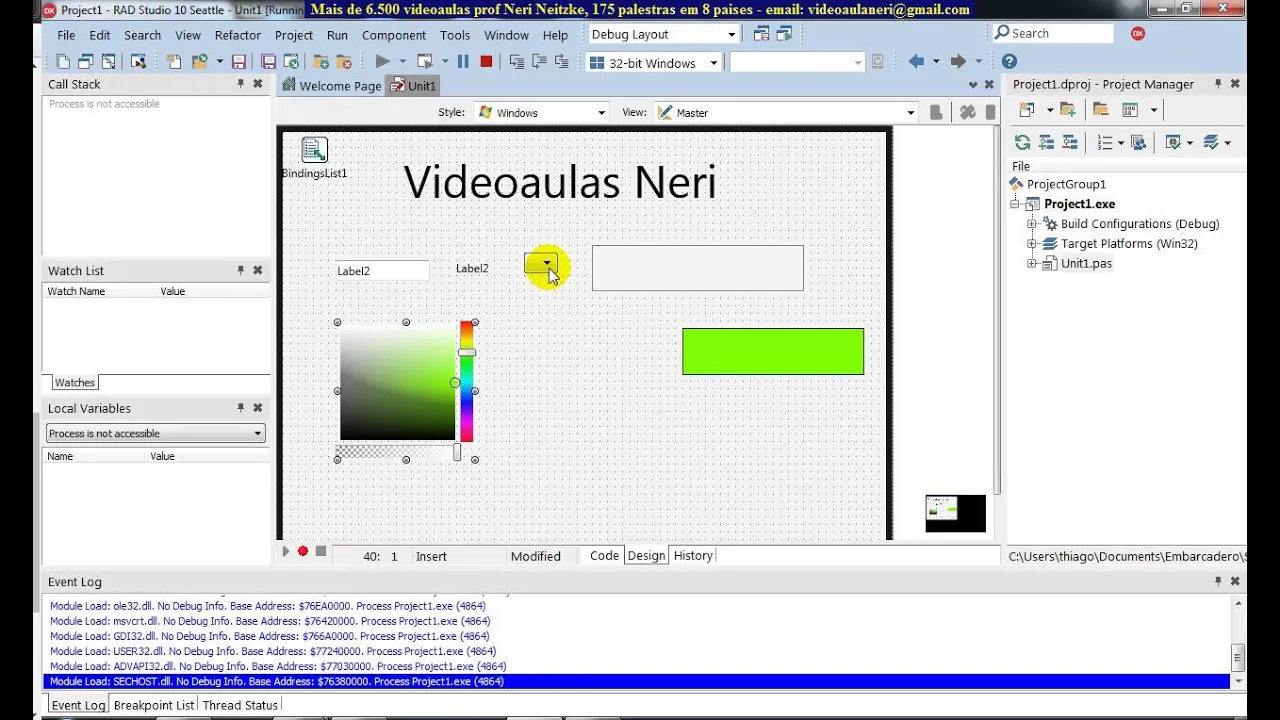
Task: Click the green Run play icon
Action: [x=382, y=62]
